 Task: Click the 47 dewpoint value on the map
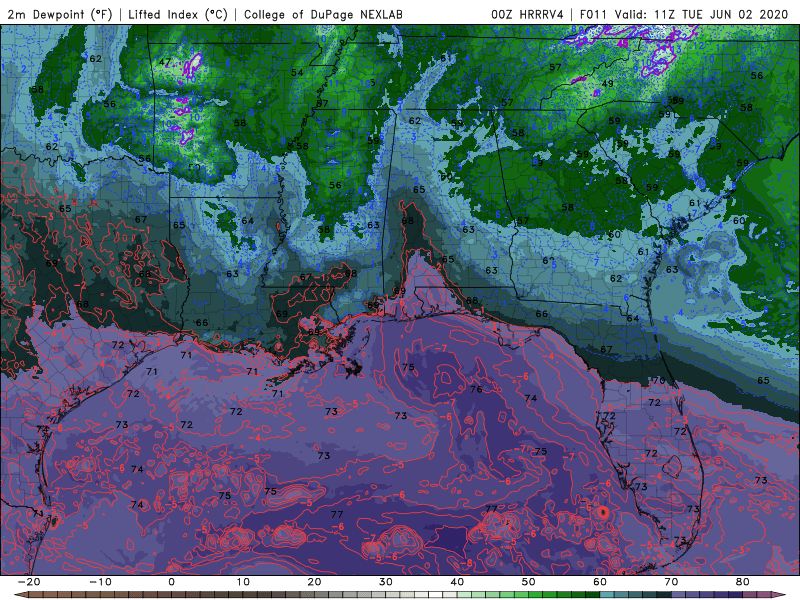[164, 62]
